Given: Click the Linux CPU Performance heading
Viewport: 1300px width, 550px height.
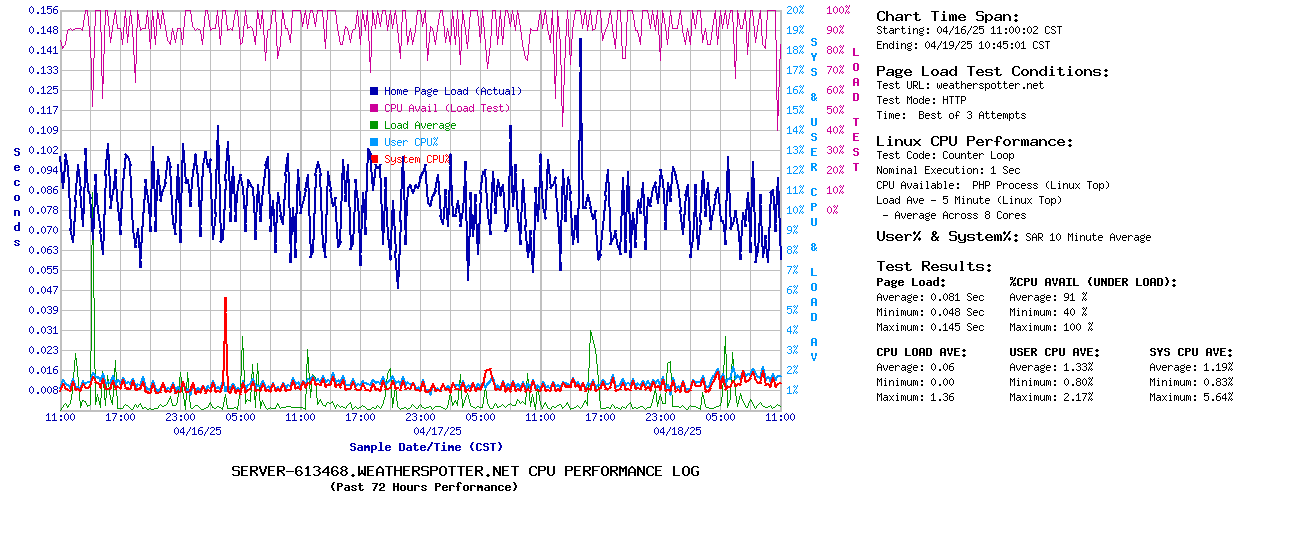Looking at the screenshot, I should pos(974,141).
